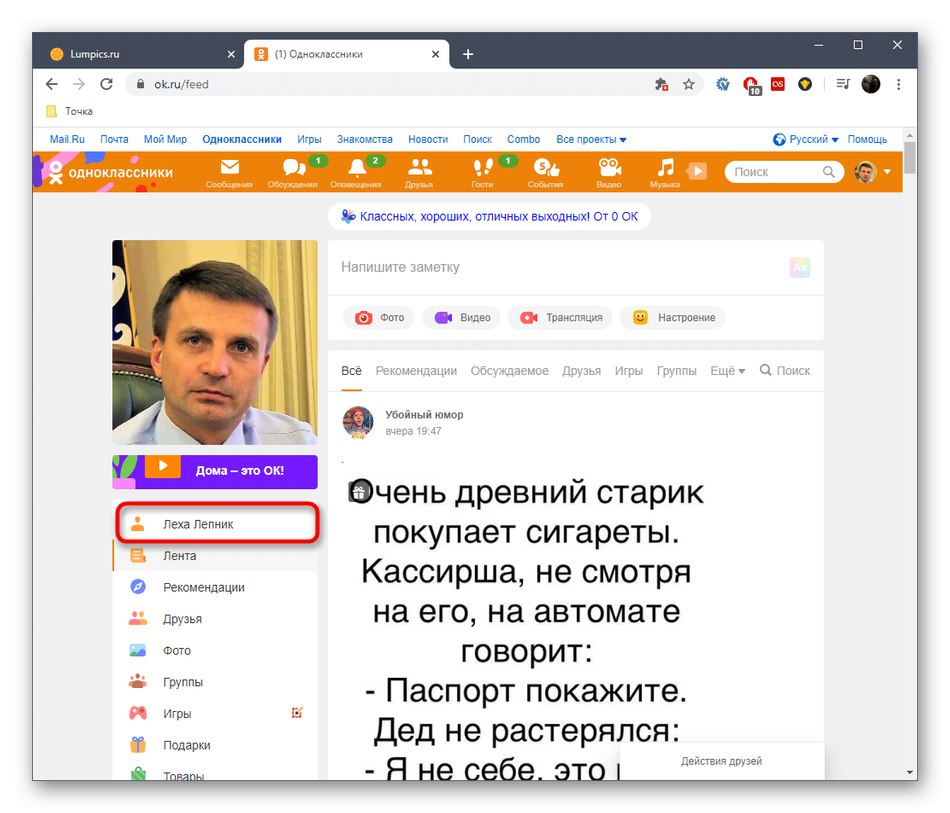Check Оповещения notifications bell
This screenshot has height=813, width=950.
click(357, 172)
